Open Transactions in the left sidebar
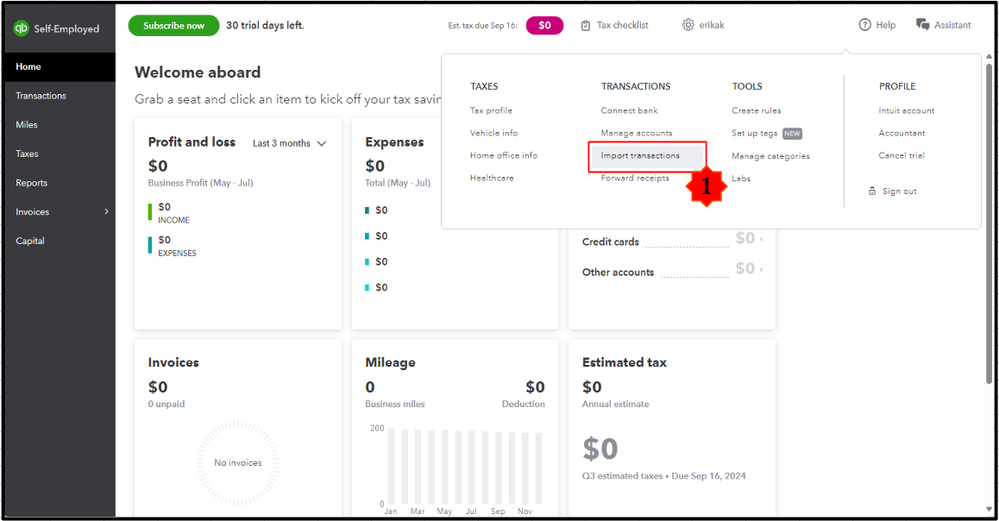This screenshot has height=521, width=999. (x=41, y=96)
